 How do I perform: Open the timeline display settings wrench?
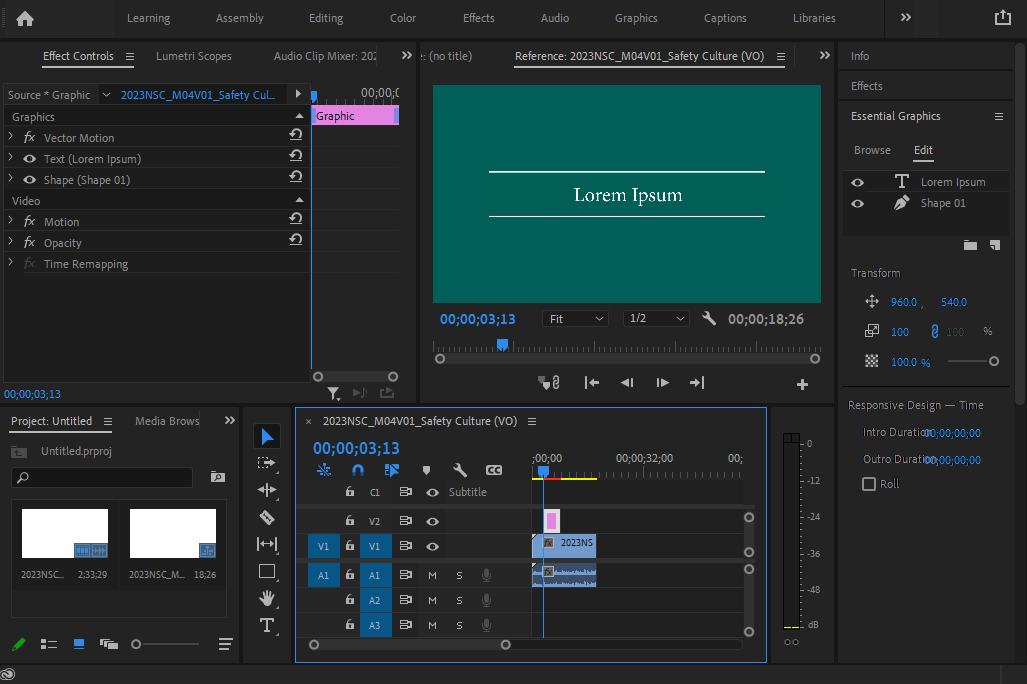(x=459, y=470)
